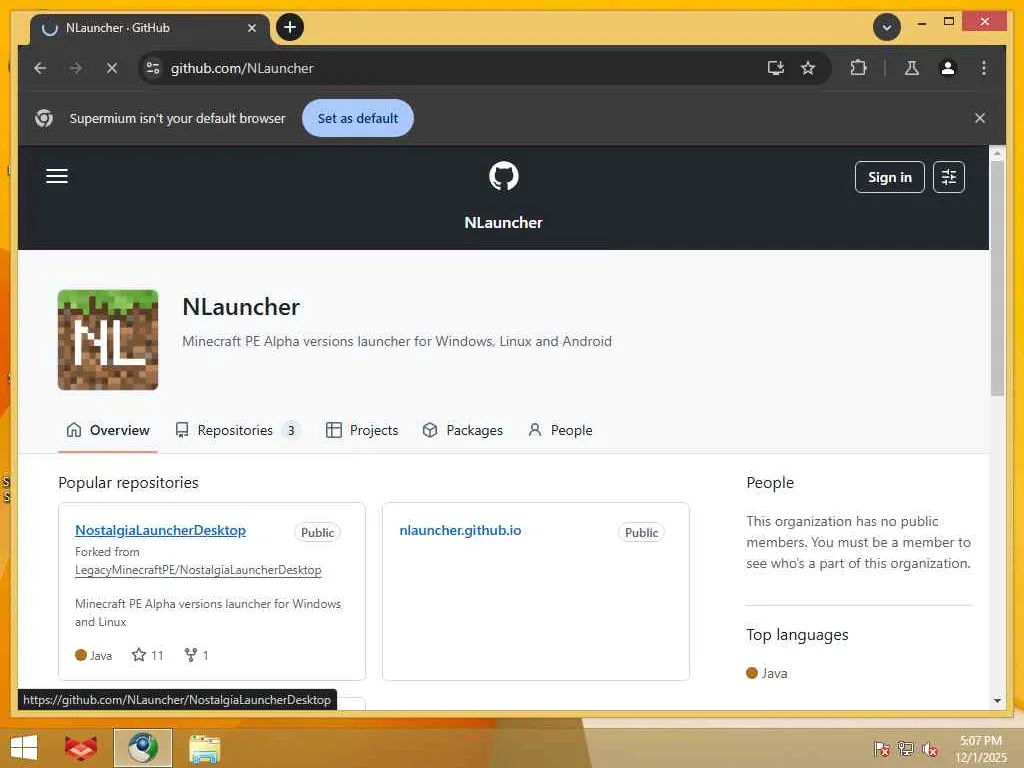Click the Supermium browser taskbar icon

[142, 748]
